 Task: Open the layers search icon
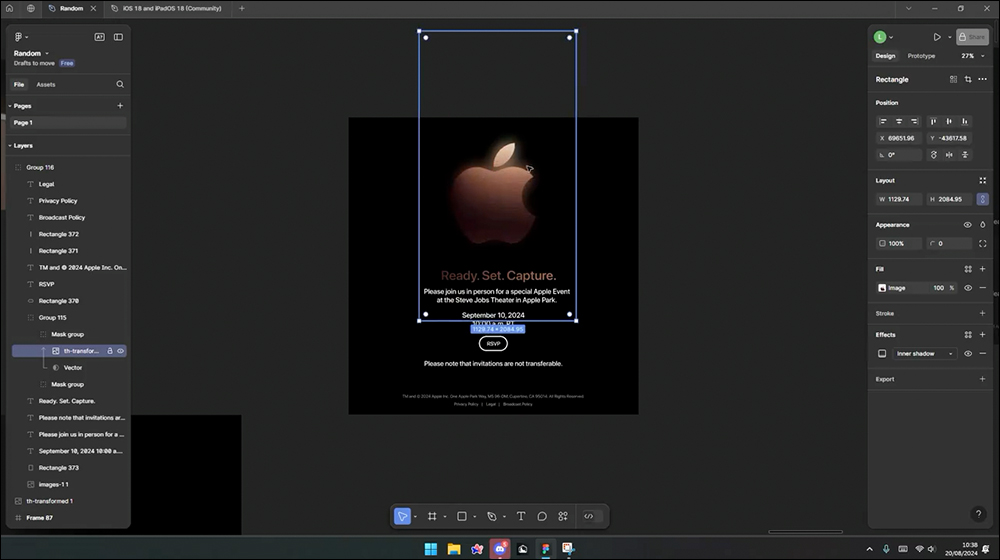point(120,84)
